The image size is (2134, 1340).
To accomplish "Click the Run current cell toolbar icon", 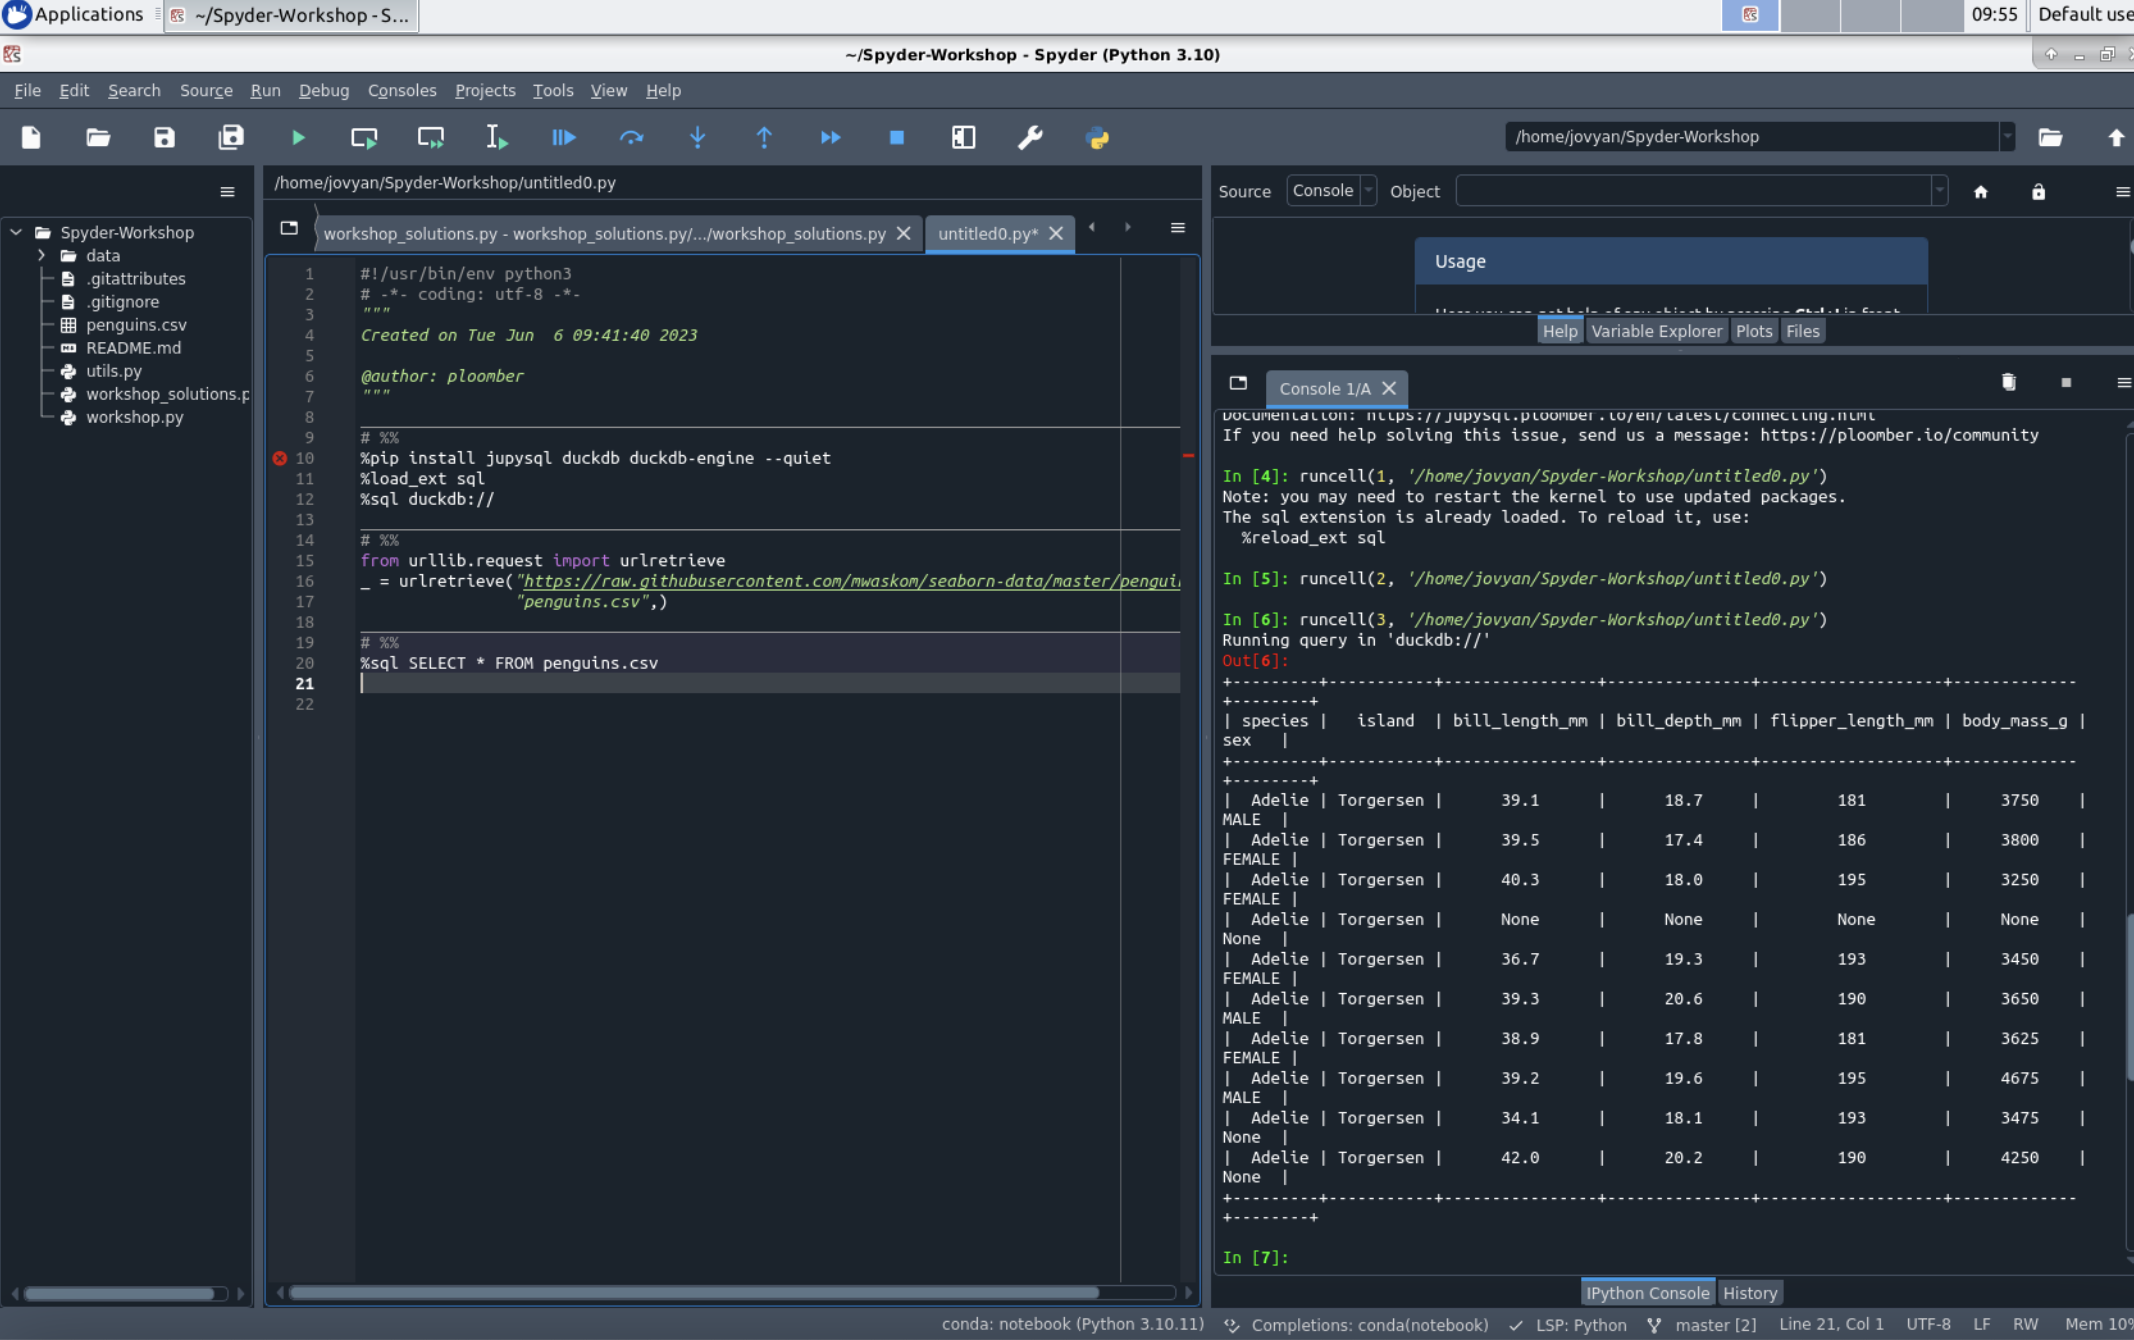I will 364,137.
